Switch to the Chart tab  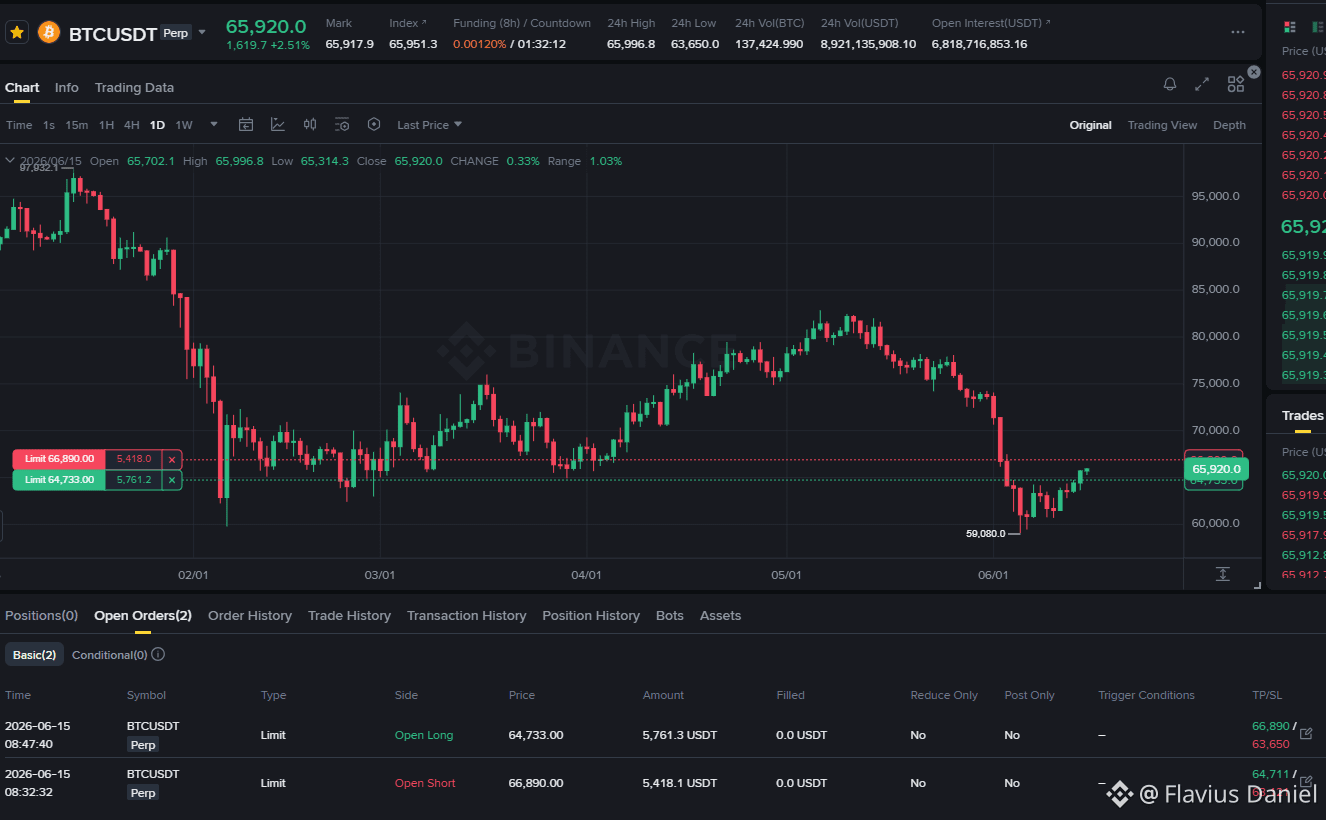(x=22, y=88)
